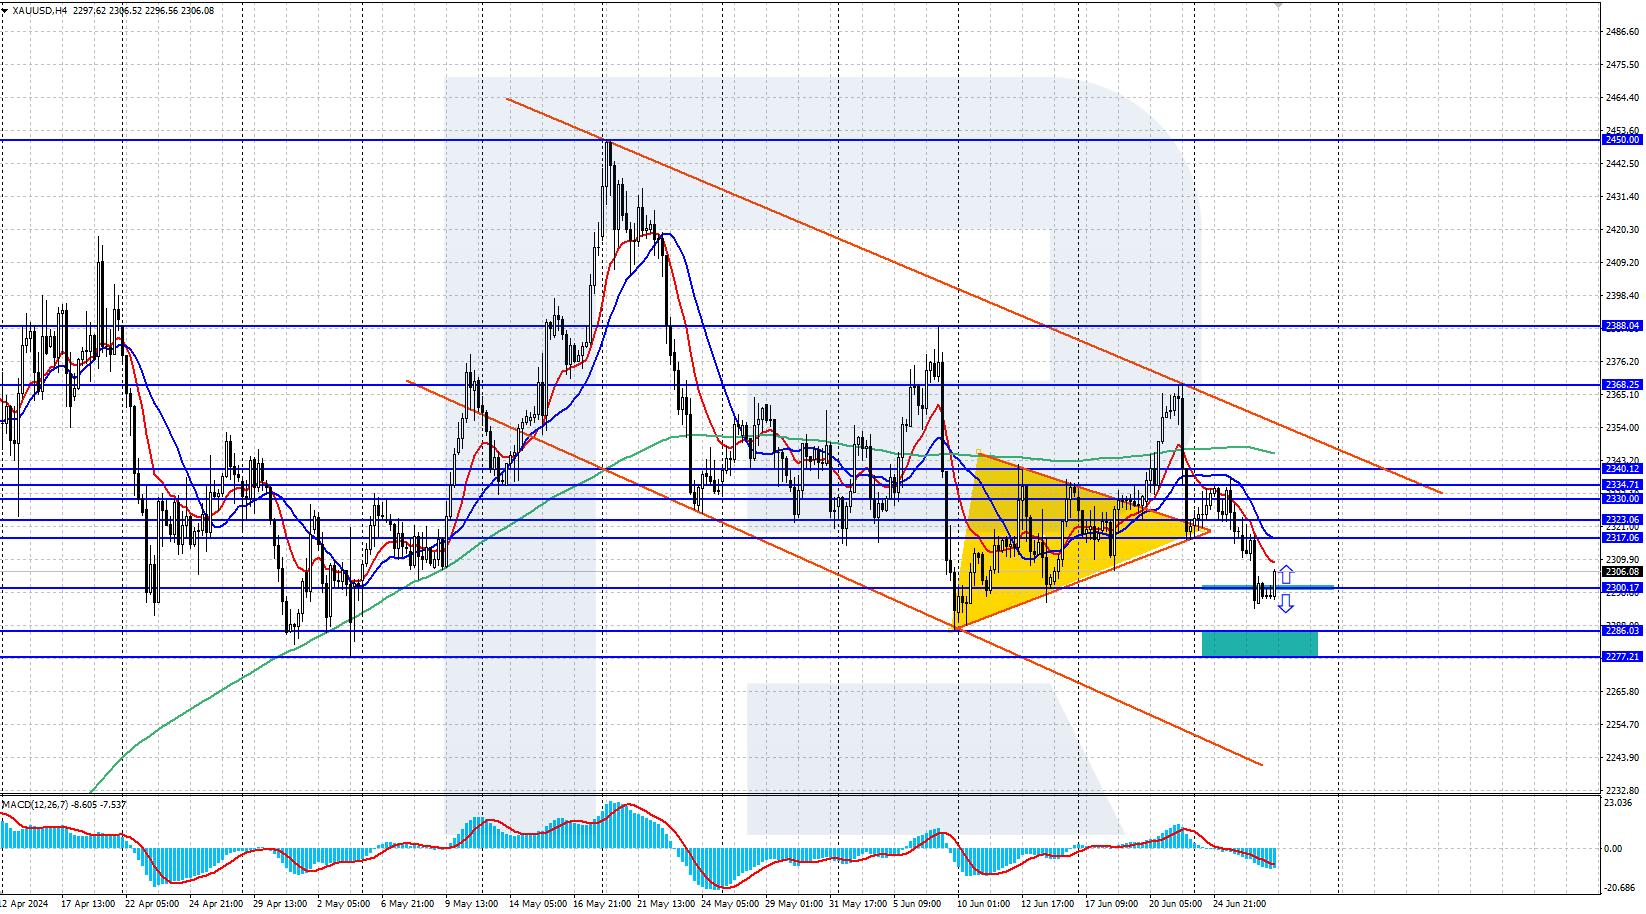Select the 2277.21 price level label
1646x914 pixels.
click(x=1621, y=657)
